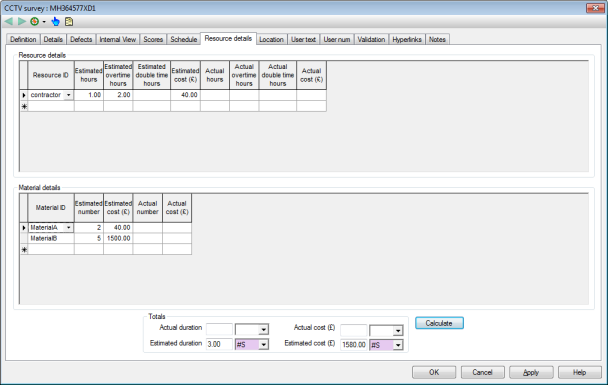
Task: Open the Hyperlinks tab
Action: 407,40
